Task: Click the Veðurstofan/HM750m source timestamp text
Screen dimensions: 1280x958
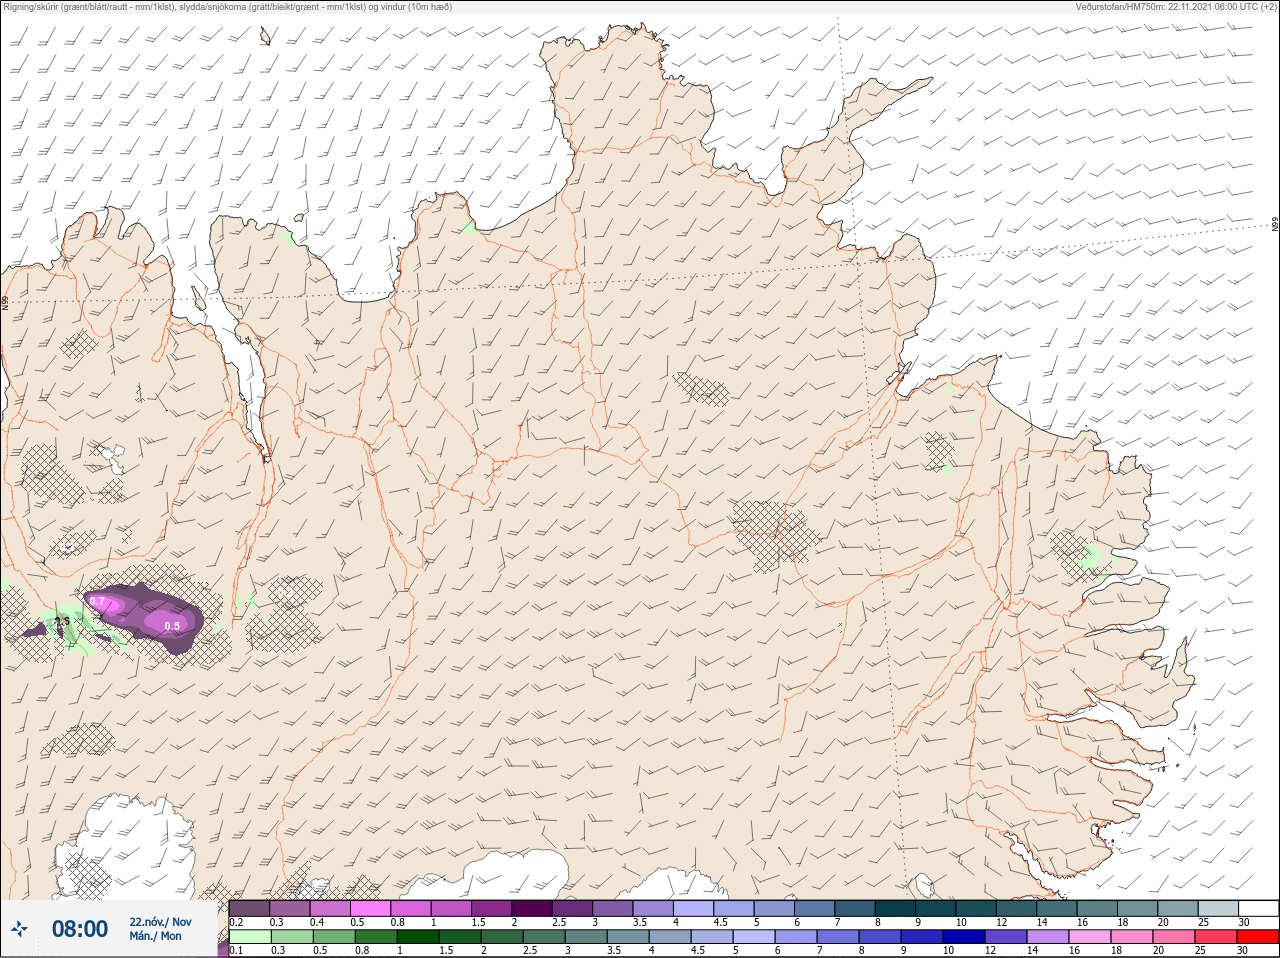Action: (x=1176, y=7)
